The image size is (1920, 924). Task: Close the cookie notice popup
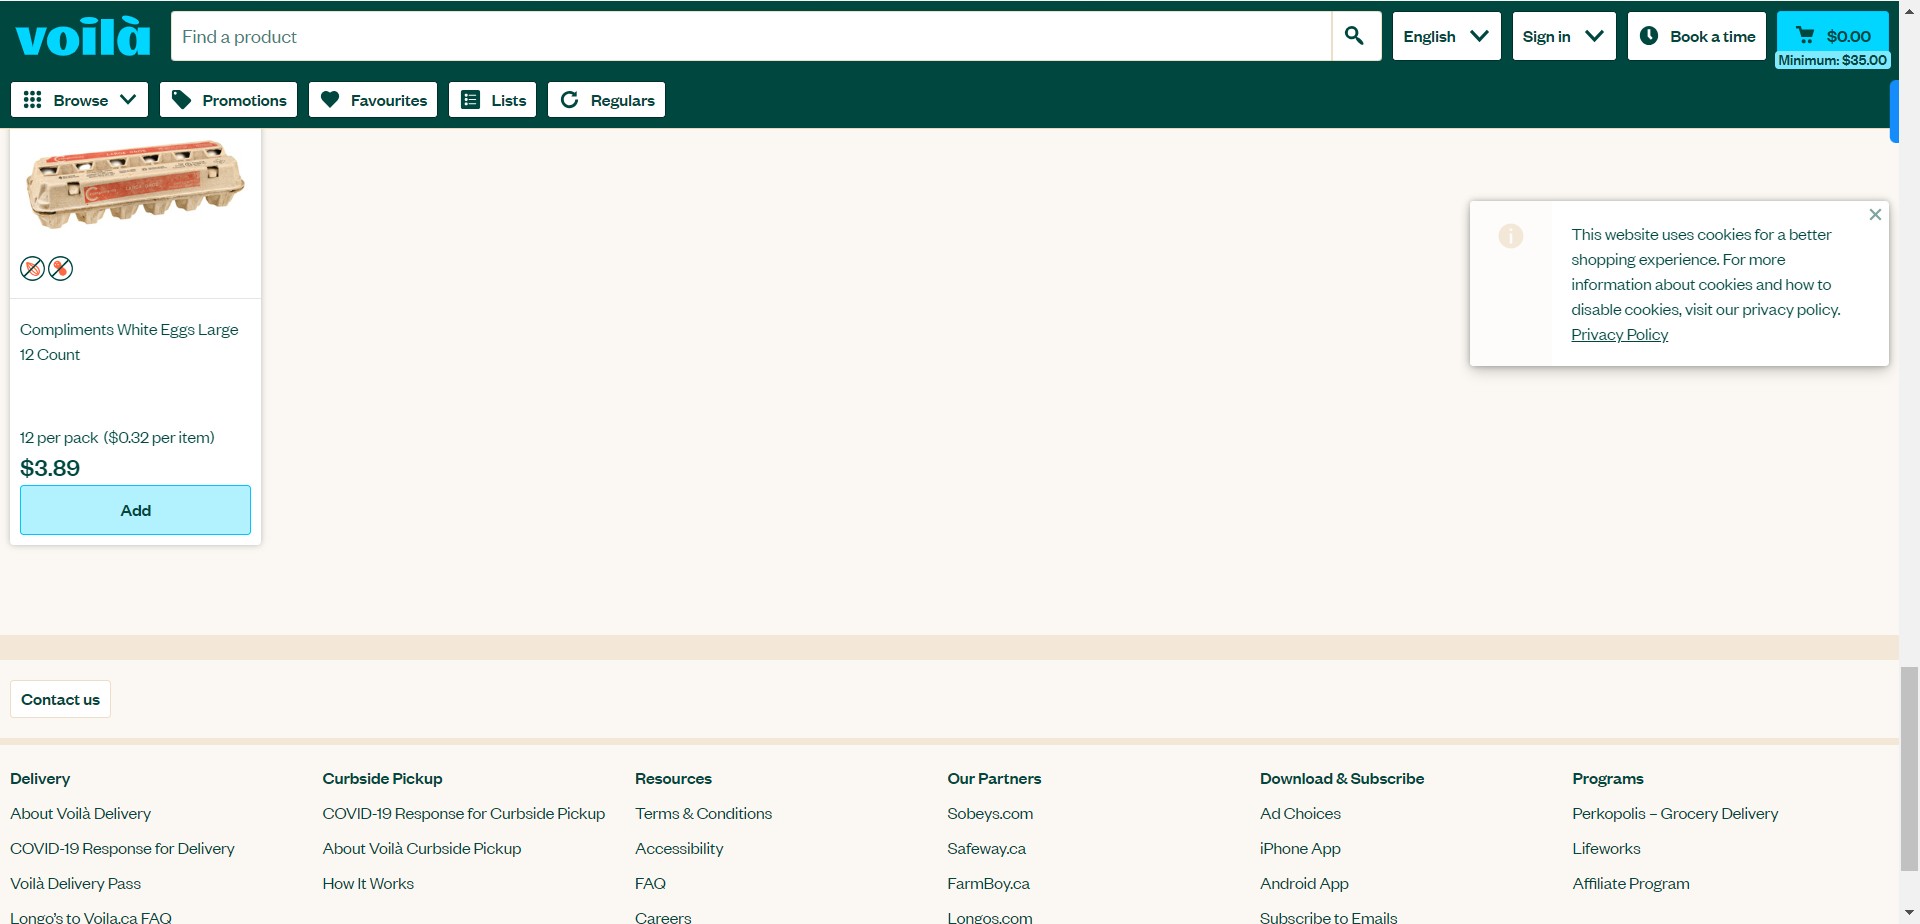tap(1875, 215)
